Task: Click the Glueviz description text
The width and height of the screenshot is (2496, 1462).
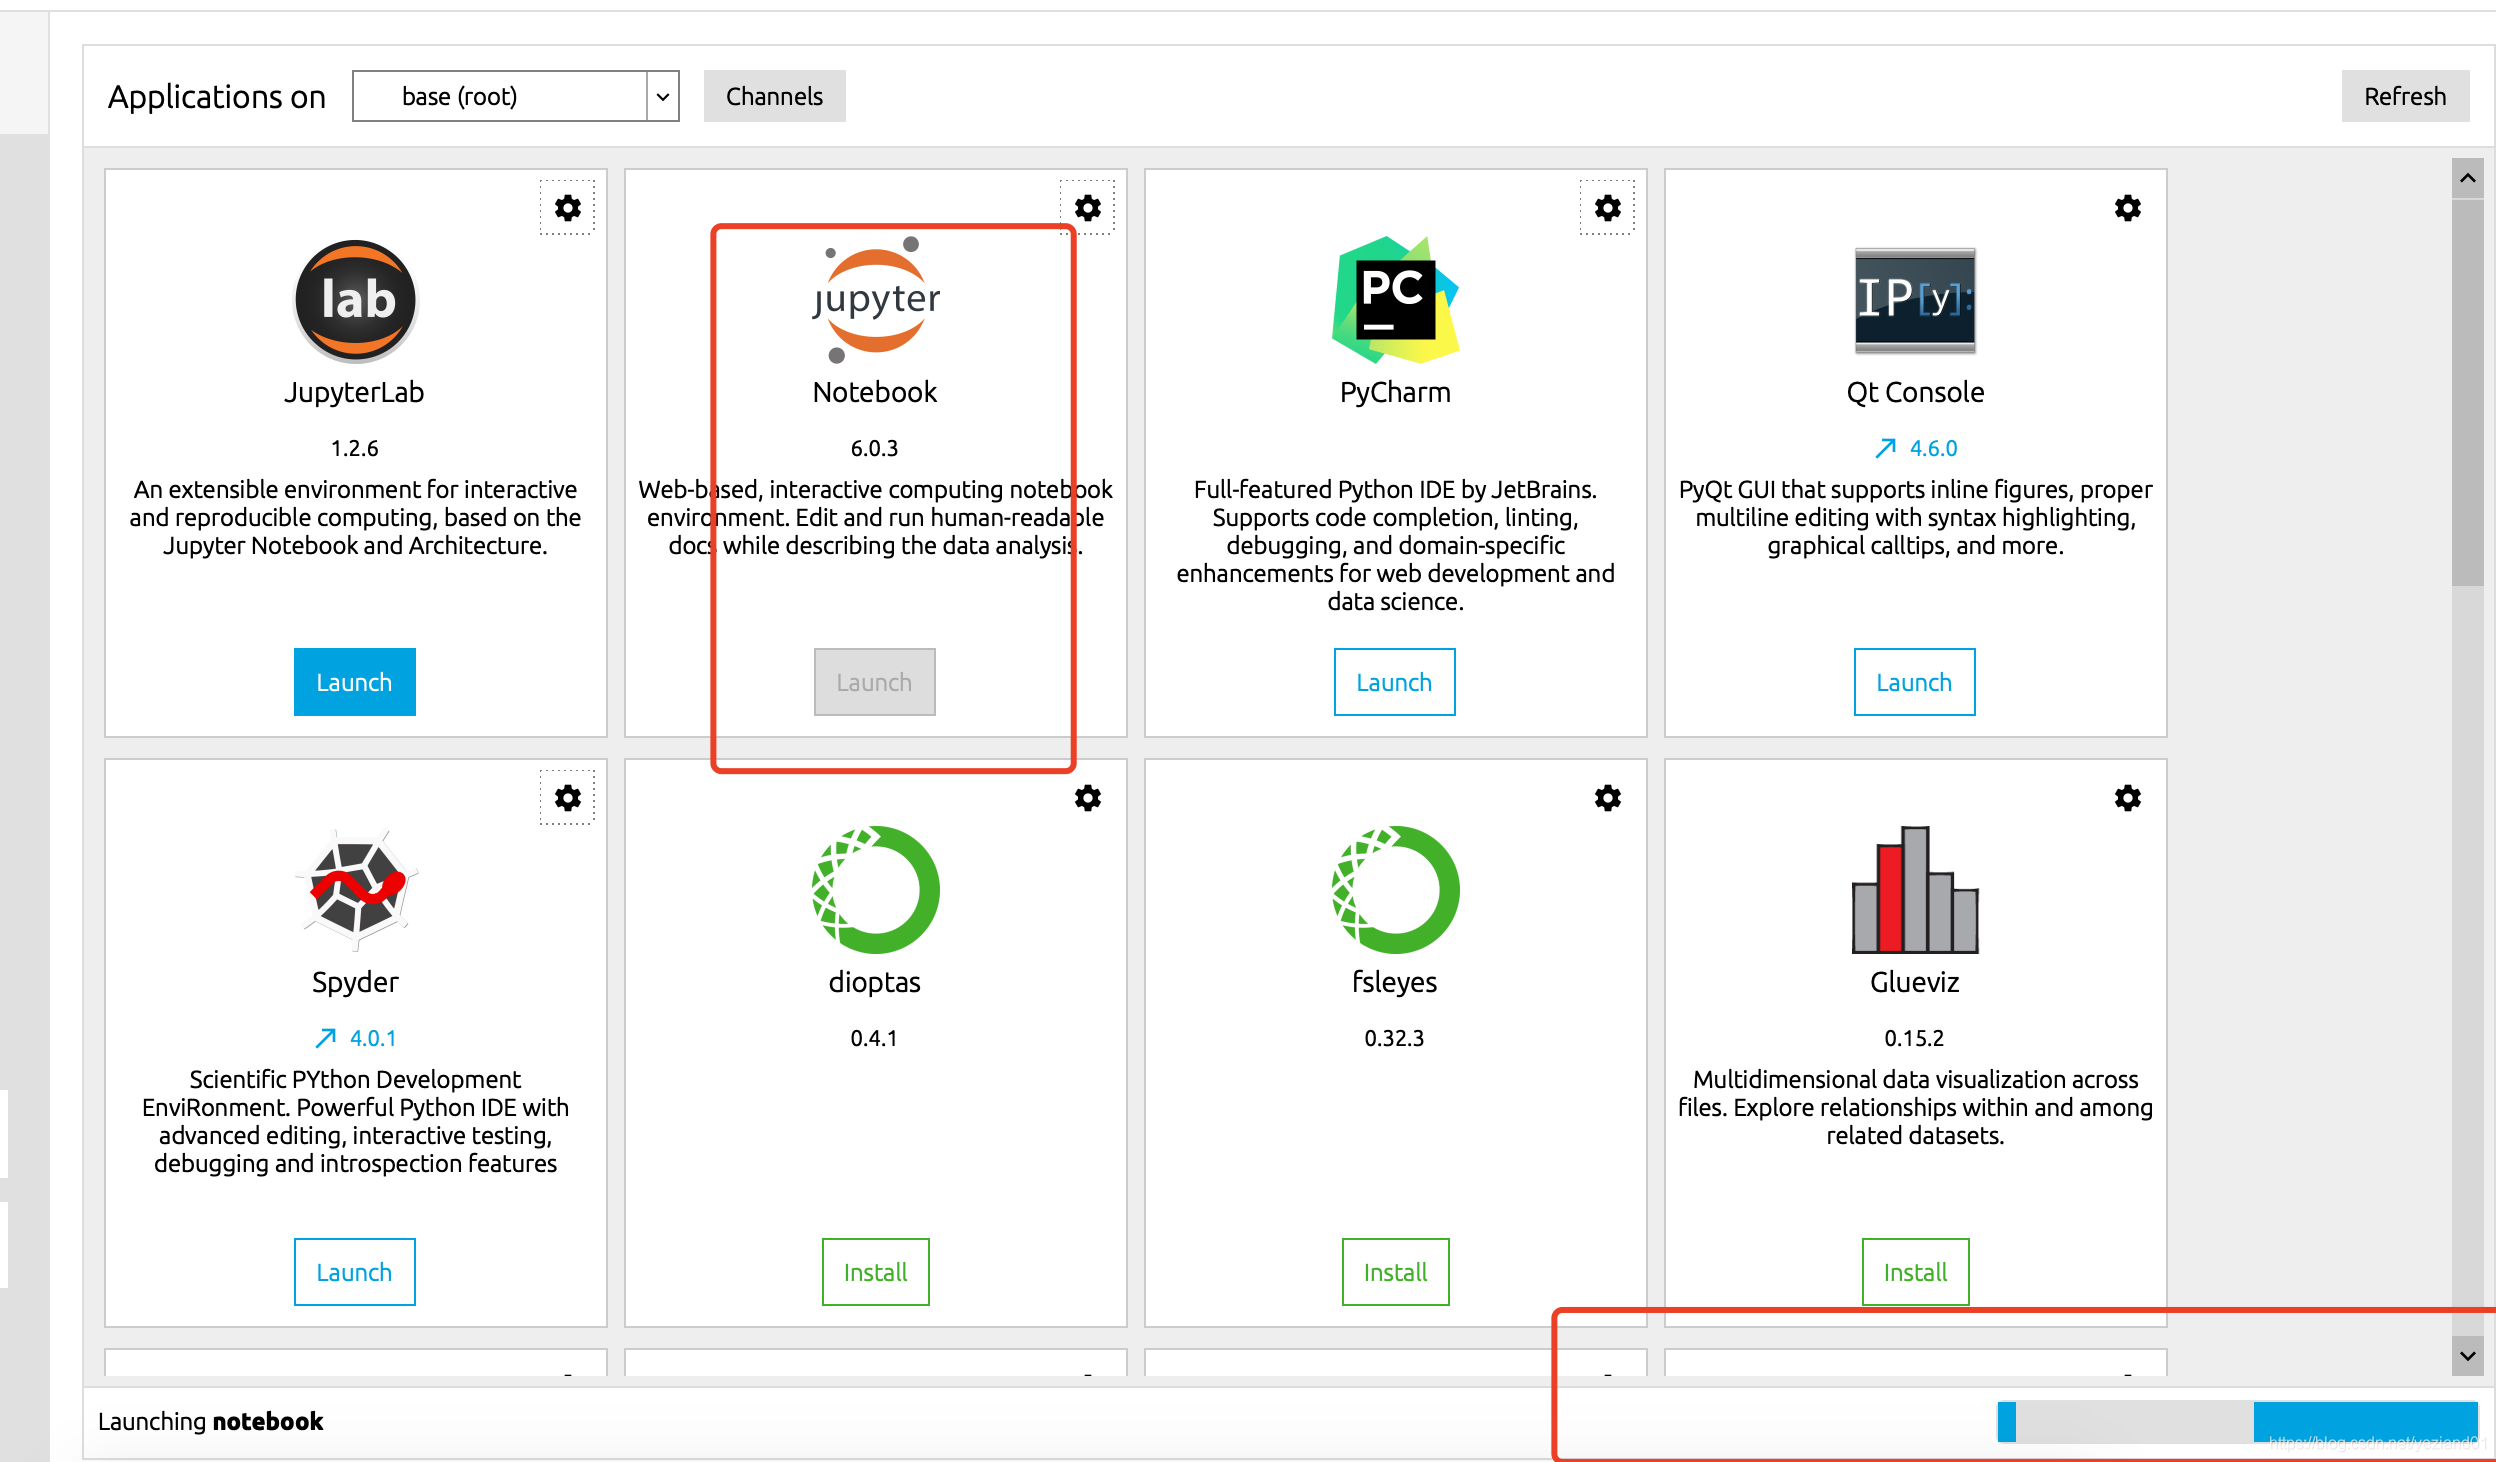Action: (x=1915, y=1107)
